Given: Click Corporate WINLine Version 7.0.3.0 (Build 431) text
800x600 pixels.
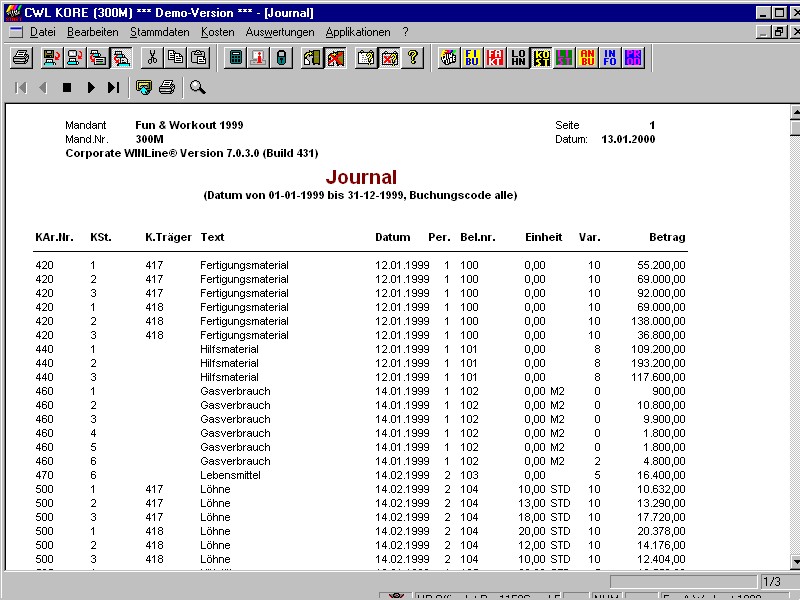Looking at the screenshot, I should click(192, 153).
